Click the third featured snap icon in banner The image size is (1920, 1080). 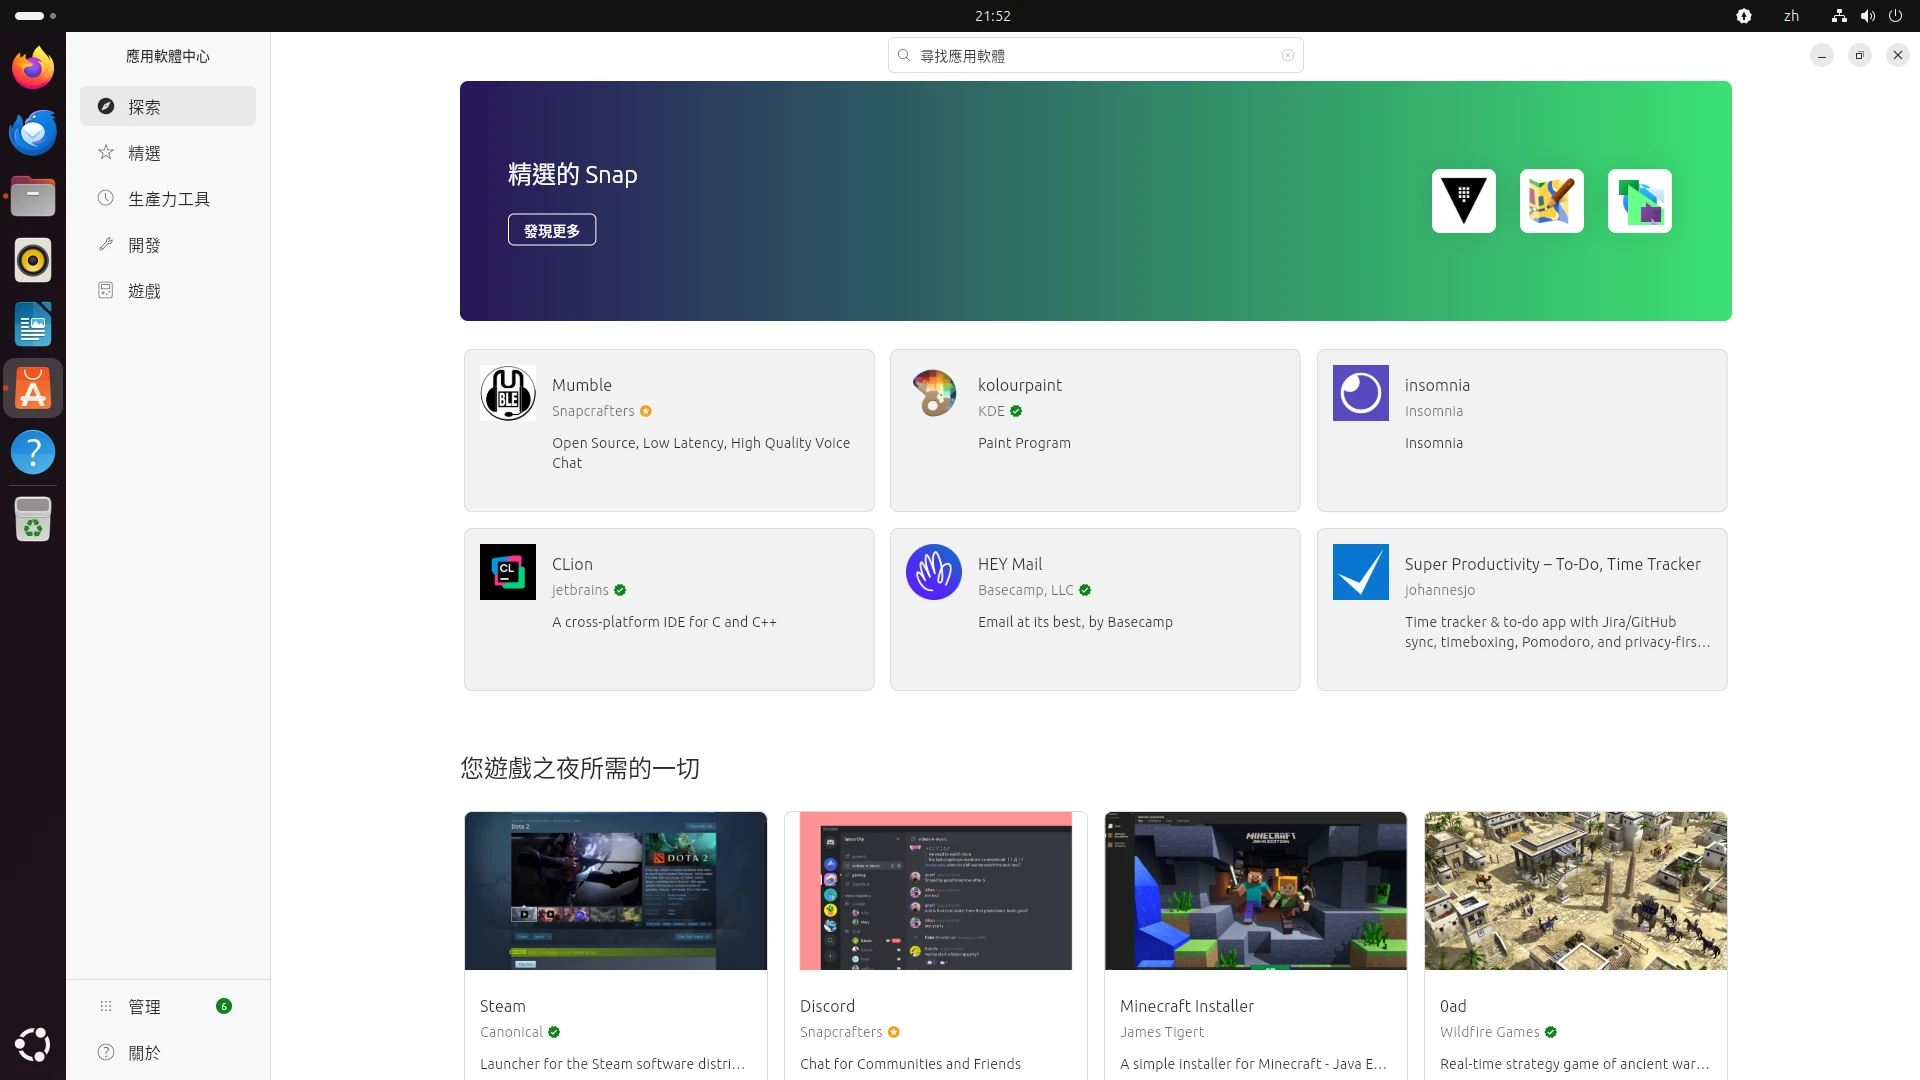(x=1639, y=201)
